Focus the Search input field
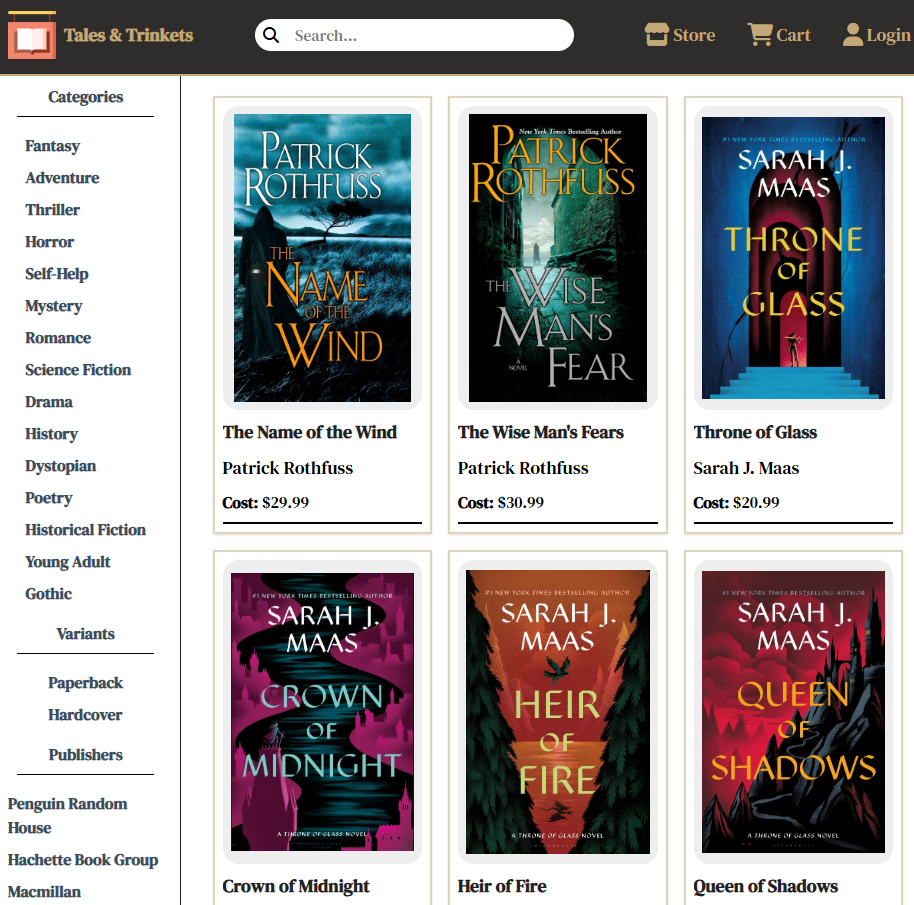Screen dimensions: 914x905 point(414,36)
